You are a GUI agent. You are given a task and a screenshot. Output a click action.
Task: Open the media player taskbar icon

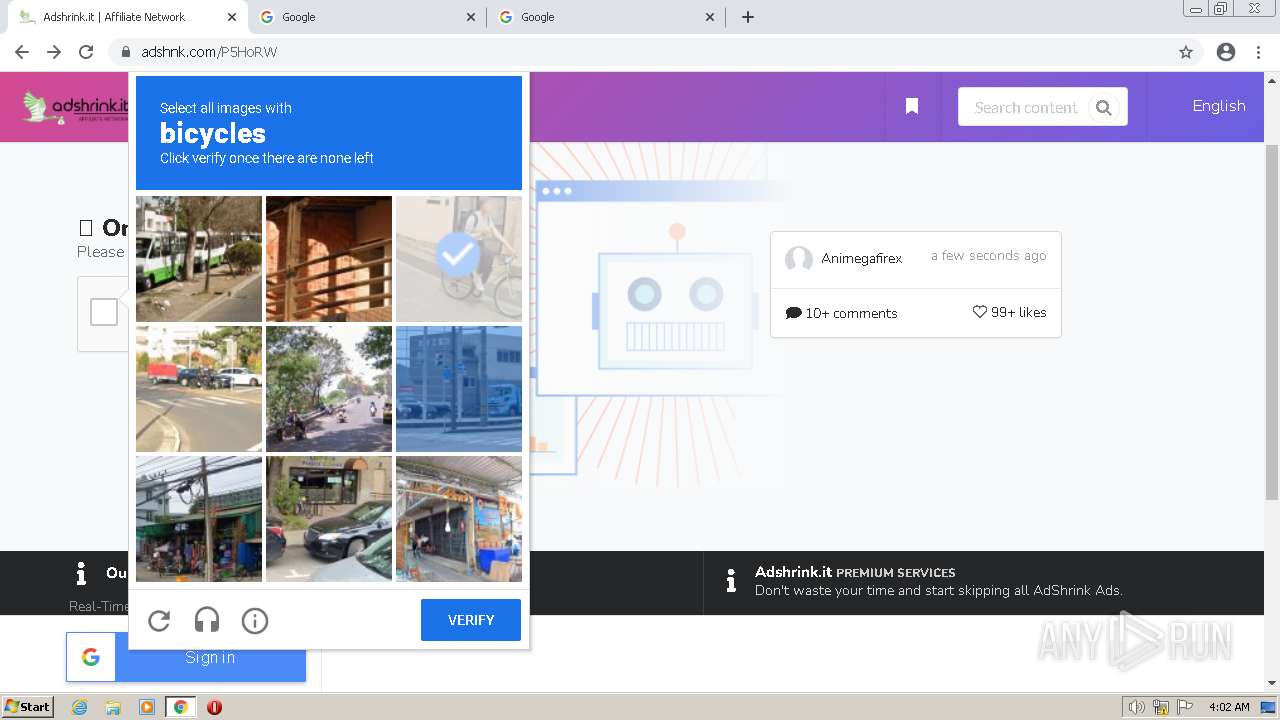pos(147,707)
